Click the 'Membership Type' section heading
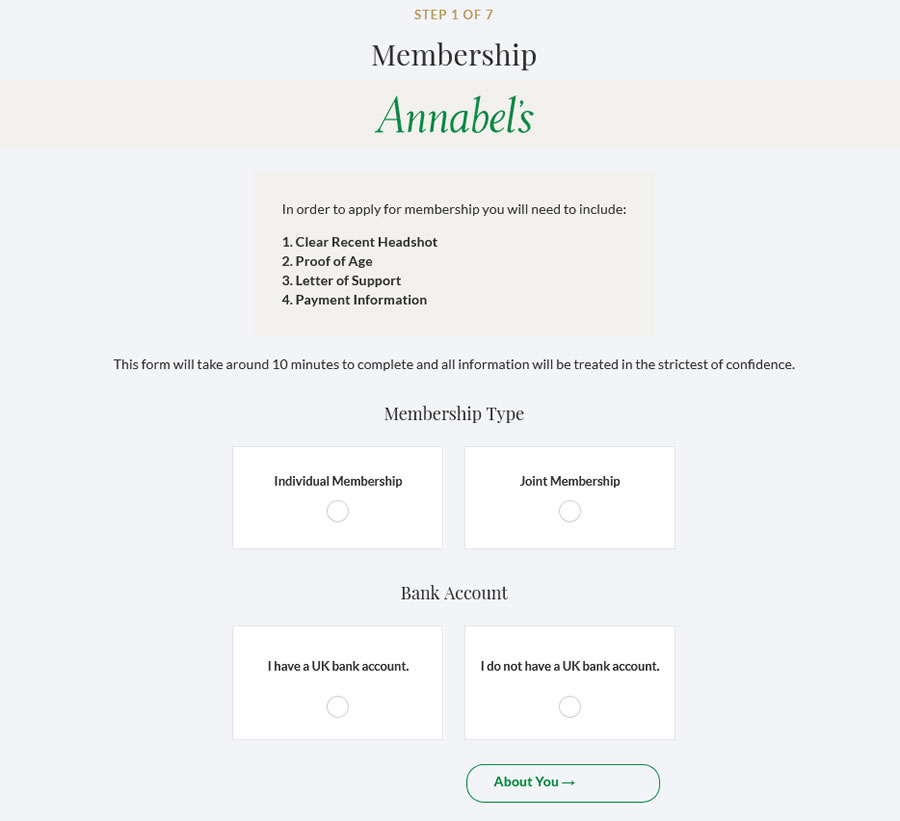Screen dimensions: 900x821 [454, 414]
